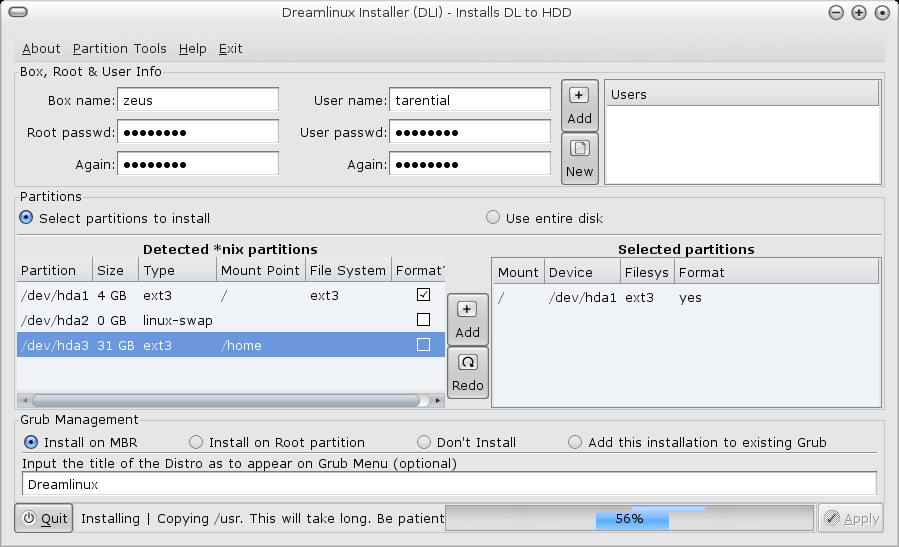The image size is (899, 547).
Task: Focus the User passwd field
Action: coord(470,132)
